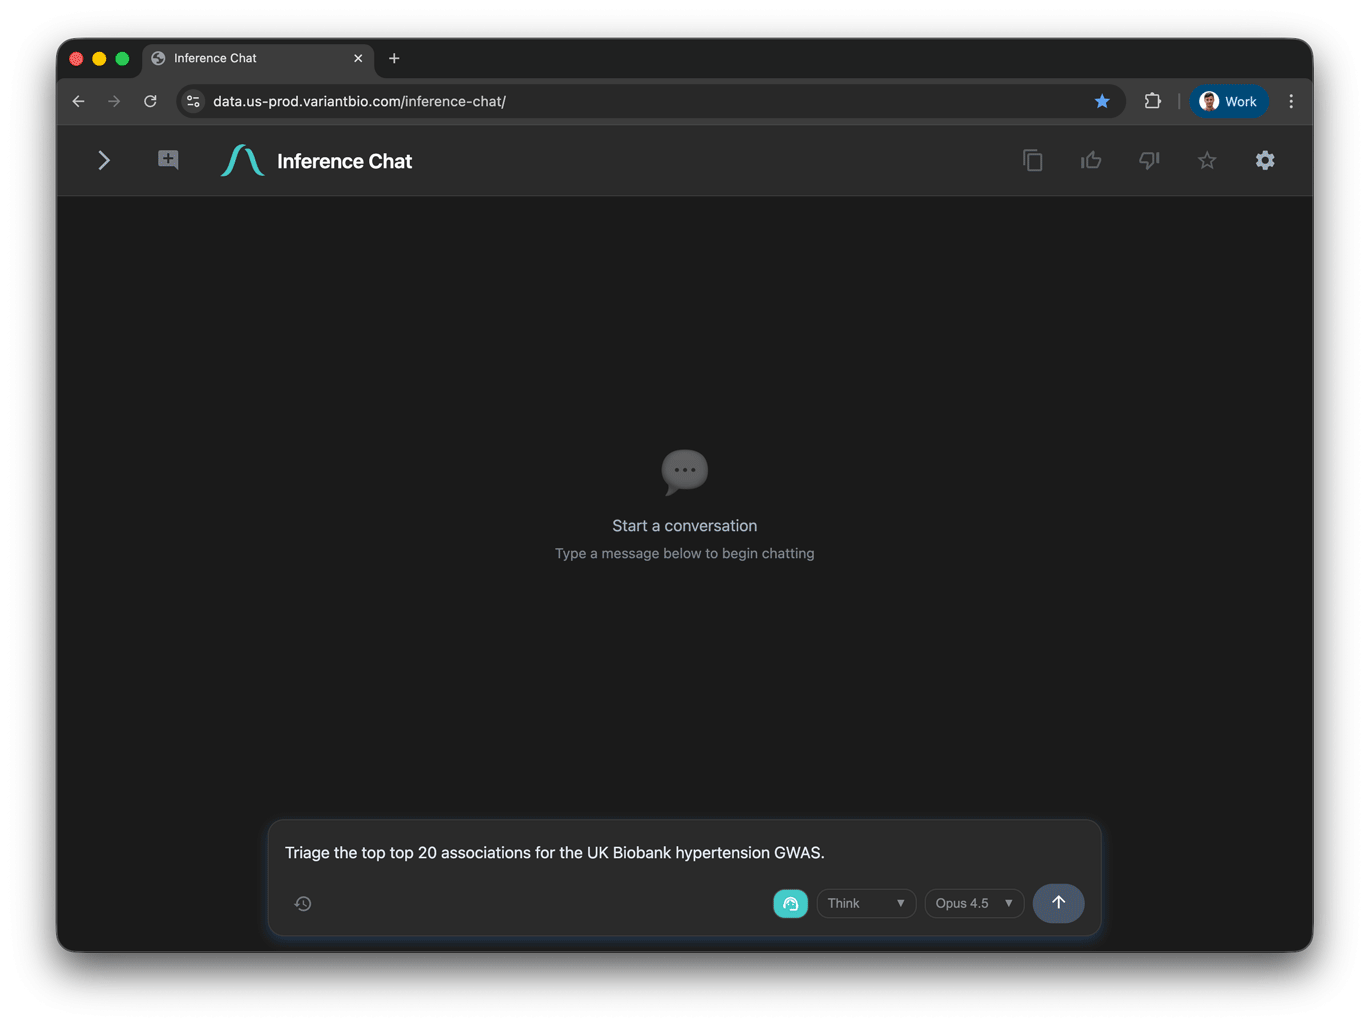Screen dimensions: 1369x1026
Task: Expand the sidebar with the chevron
Action: click(x=104, y=160)
